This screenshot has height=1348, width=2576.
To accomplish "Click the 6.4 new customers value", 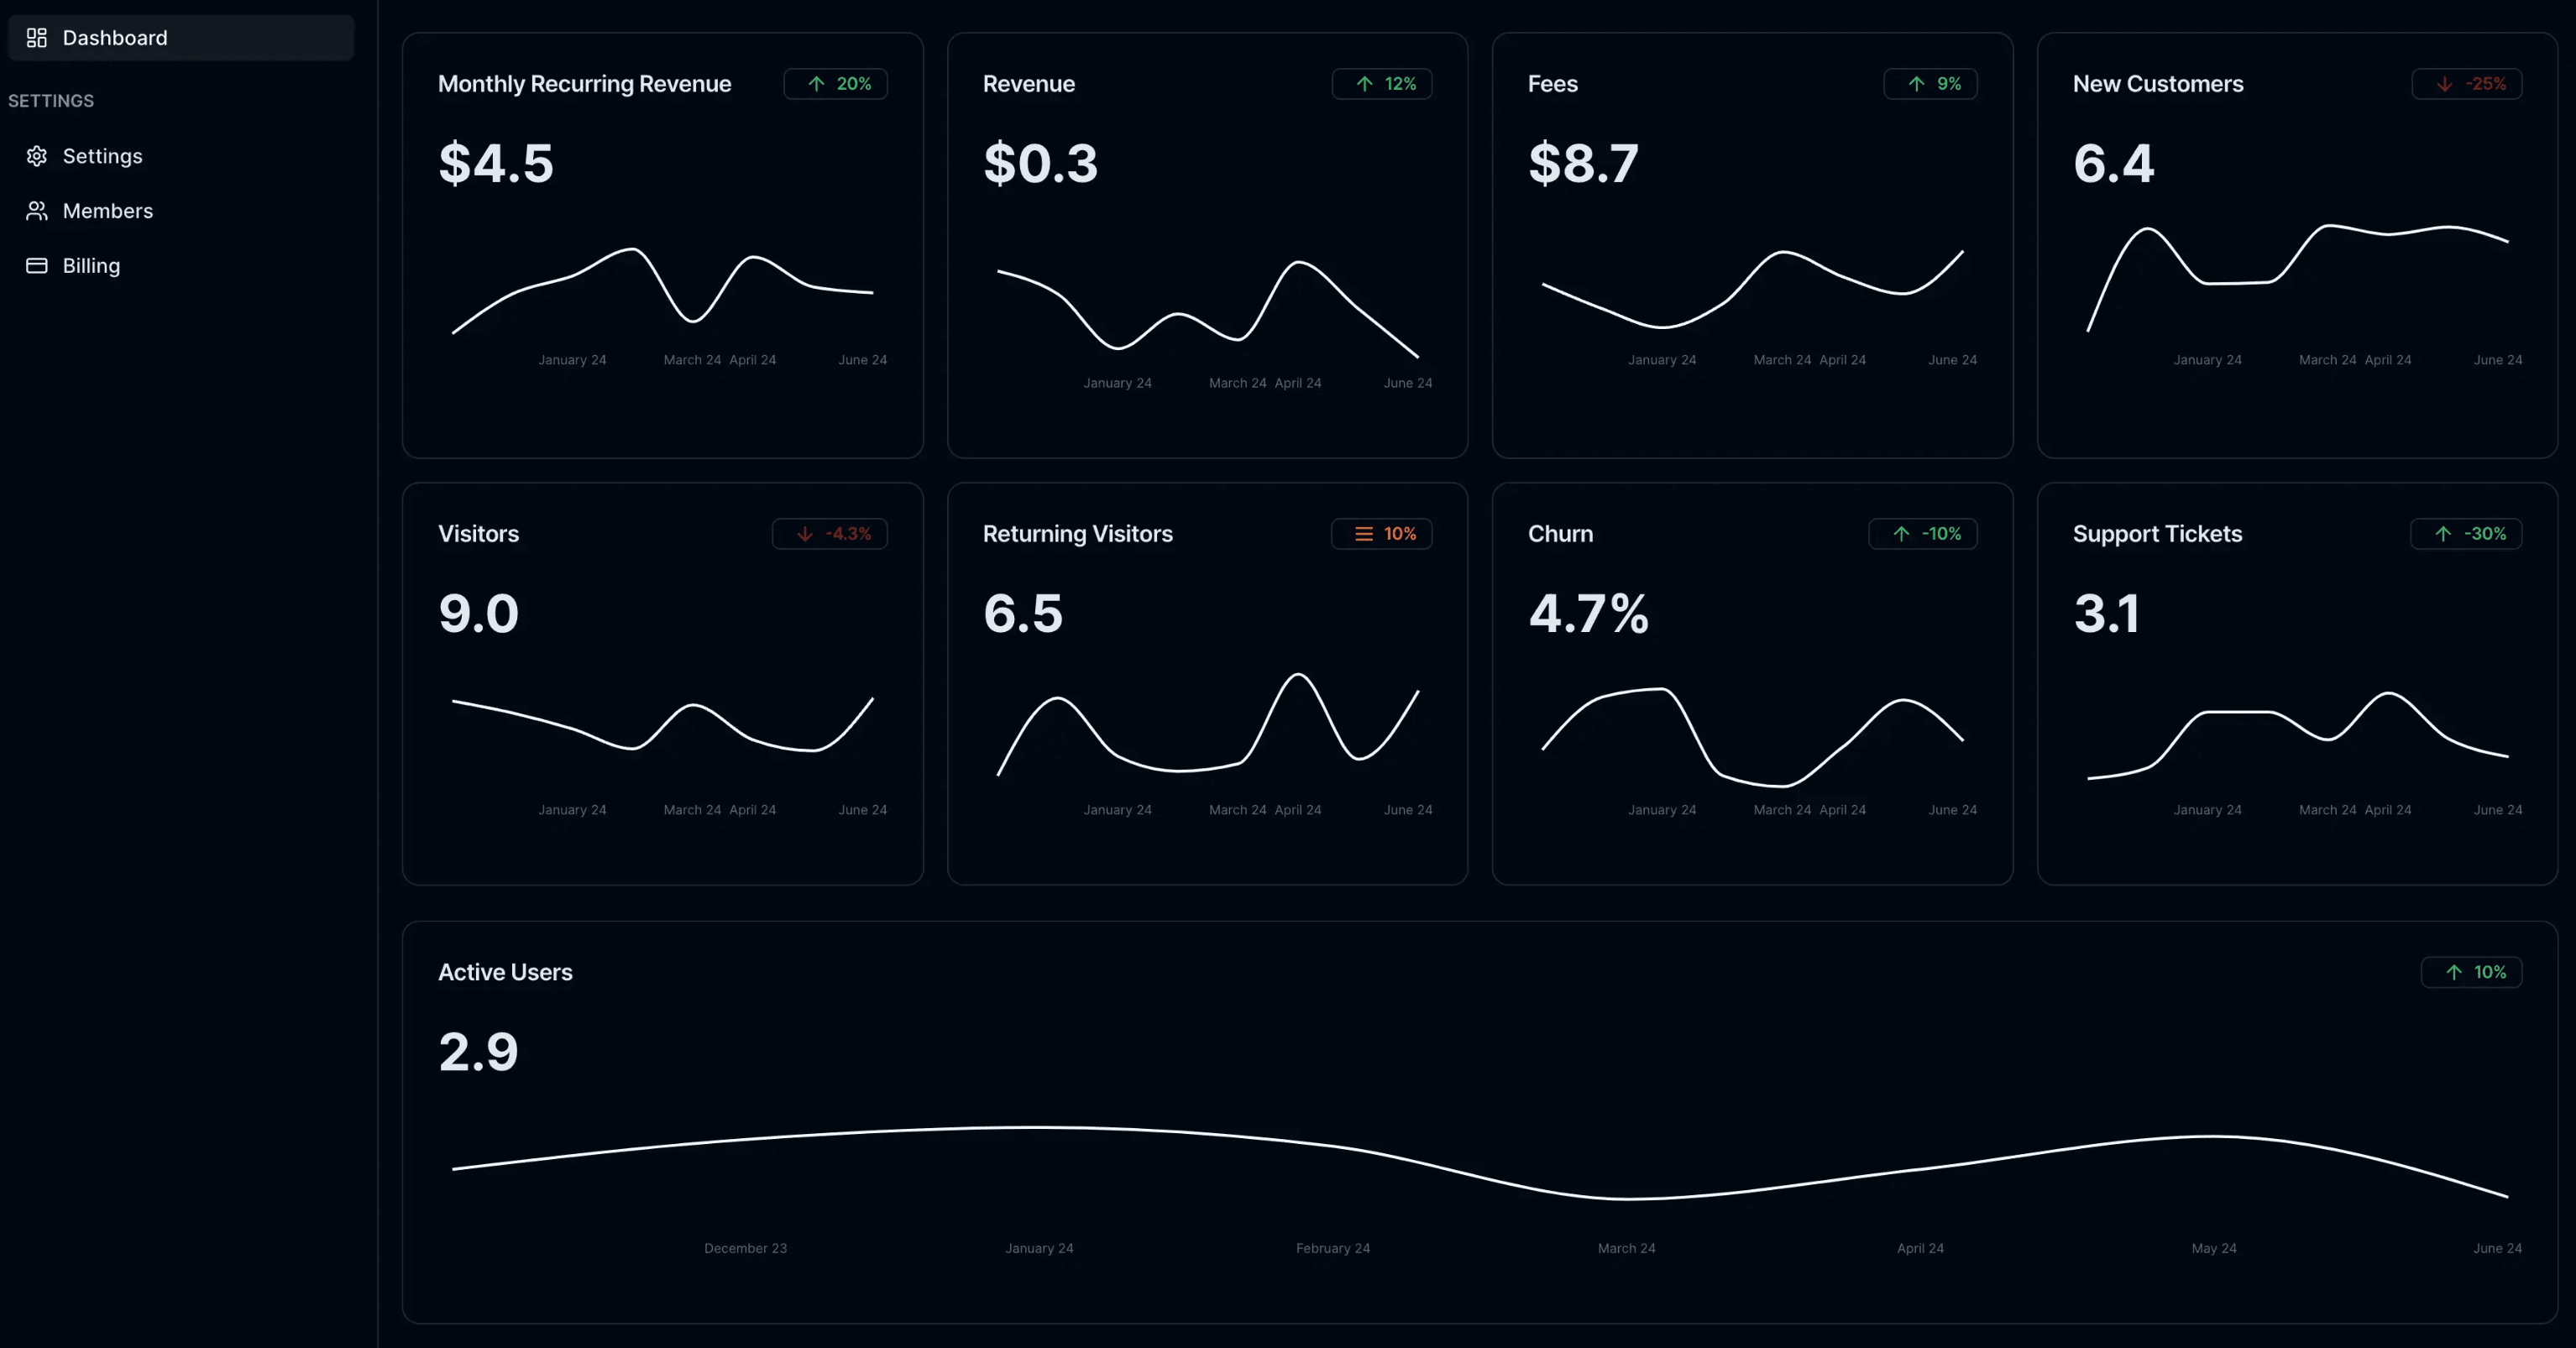I will coord(2114,163).
